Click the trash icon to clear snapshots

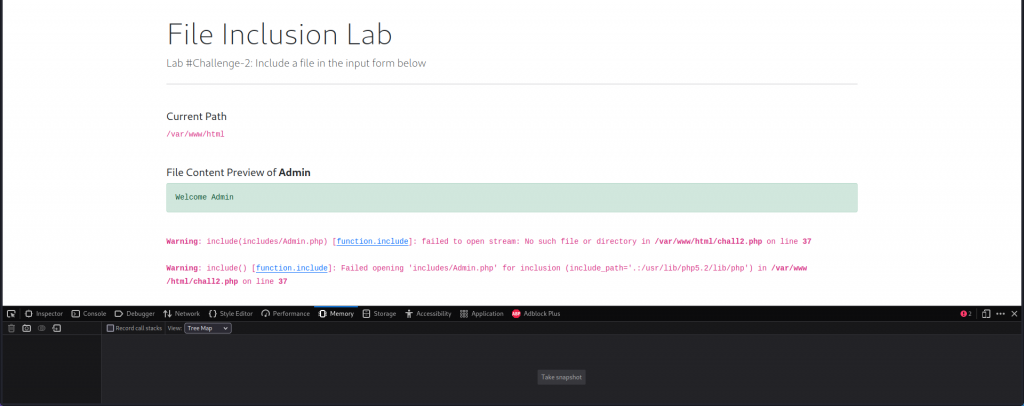(x=12, y=328)
